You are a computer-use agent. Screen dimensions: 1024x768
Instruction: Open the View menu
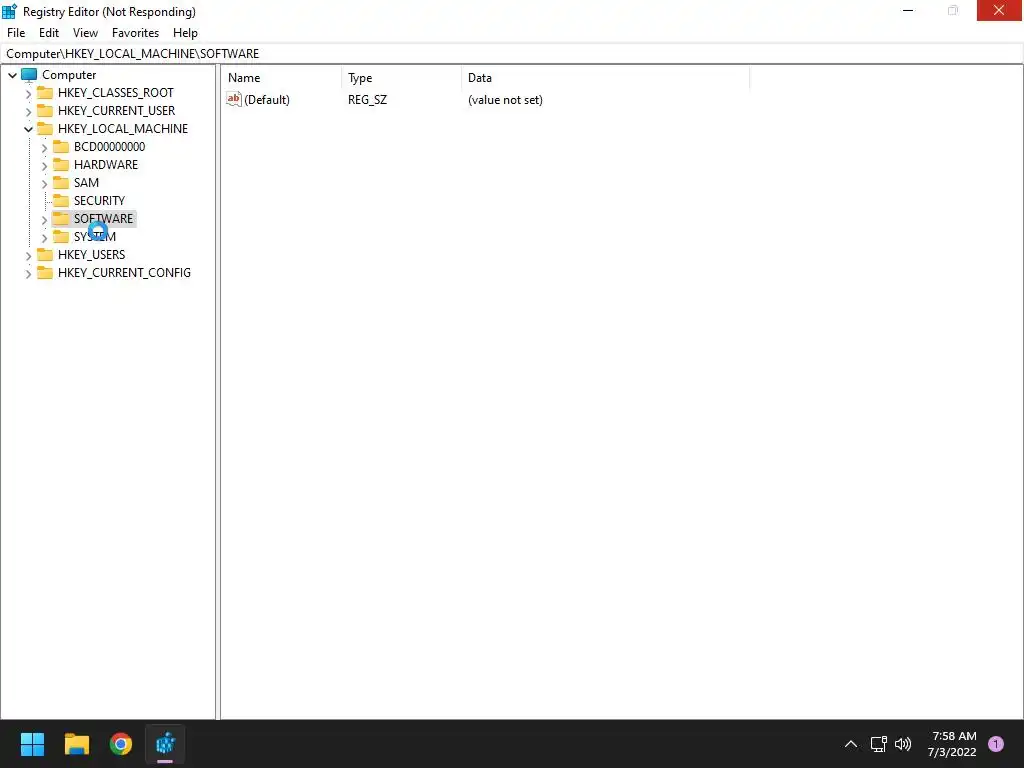tap(85, 33)
